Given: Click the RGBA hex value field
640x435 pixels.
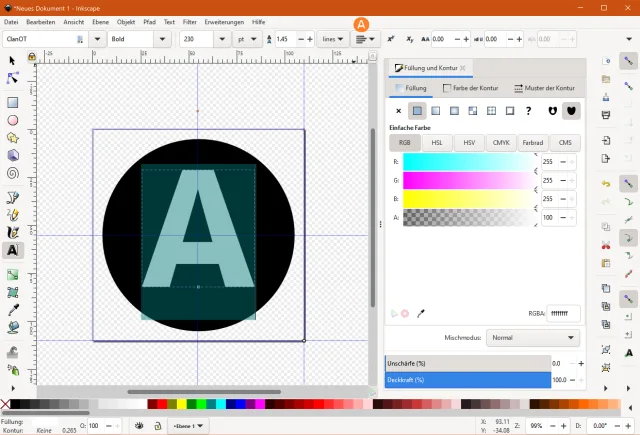Looking at the screenshot, I should point(564,313).
